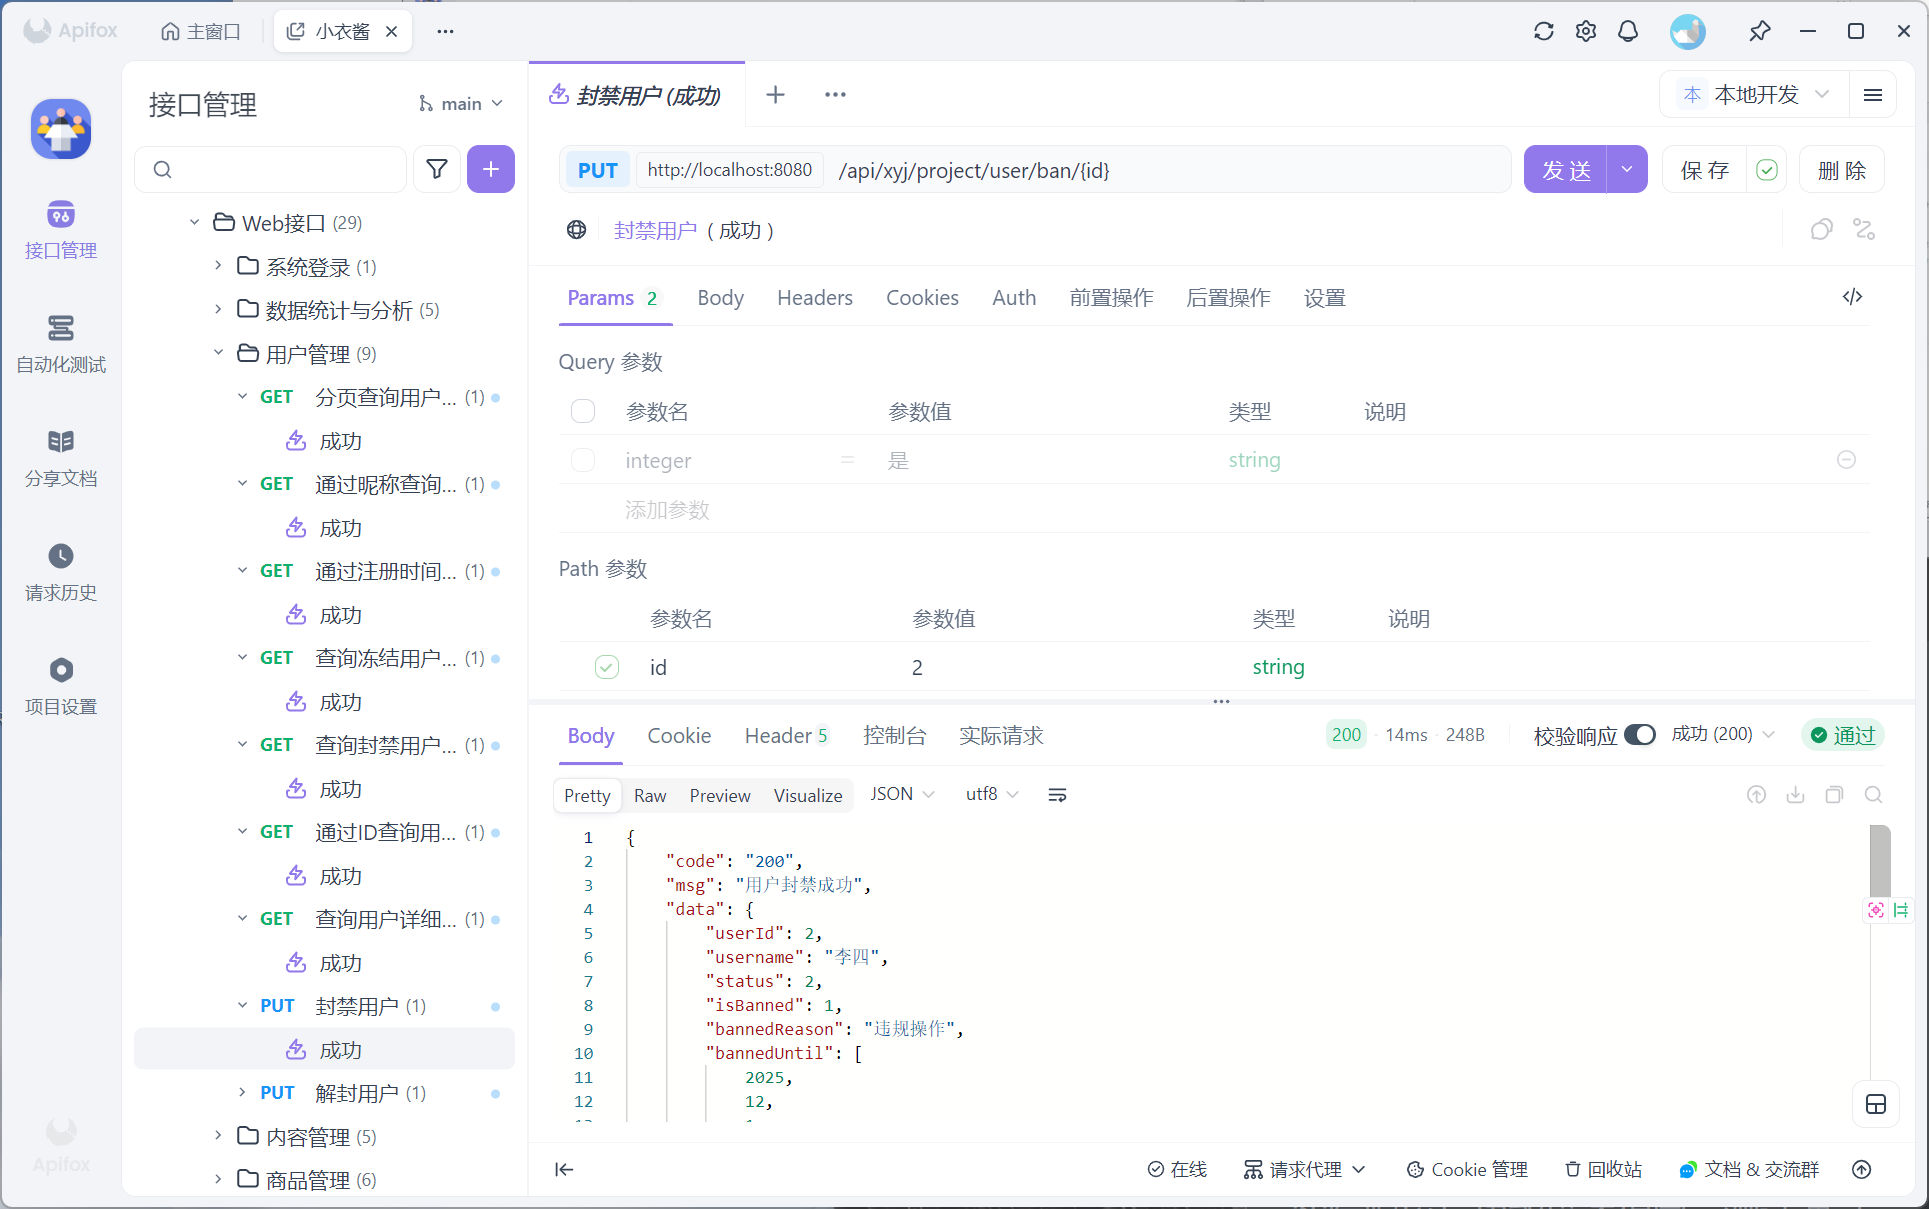The image size is (1929, 1209).
Task: Copy response body with copy icon
Action: [x=1834, y=795]
